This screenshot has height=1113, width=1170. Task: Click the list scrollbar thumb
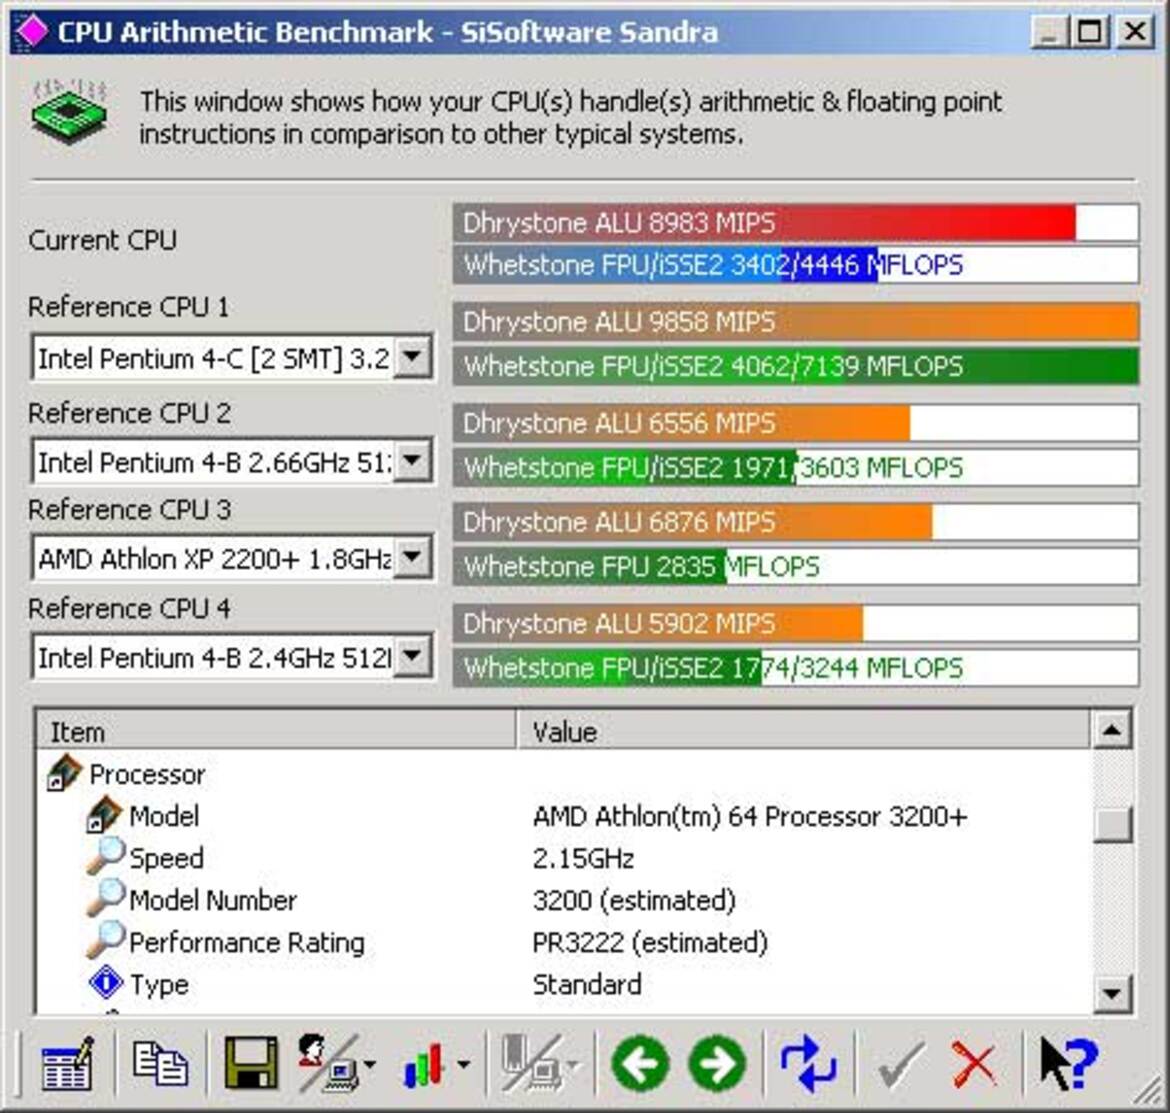(x=1111, y=824)
